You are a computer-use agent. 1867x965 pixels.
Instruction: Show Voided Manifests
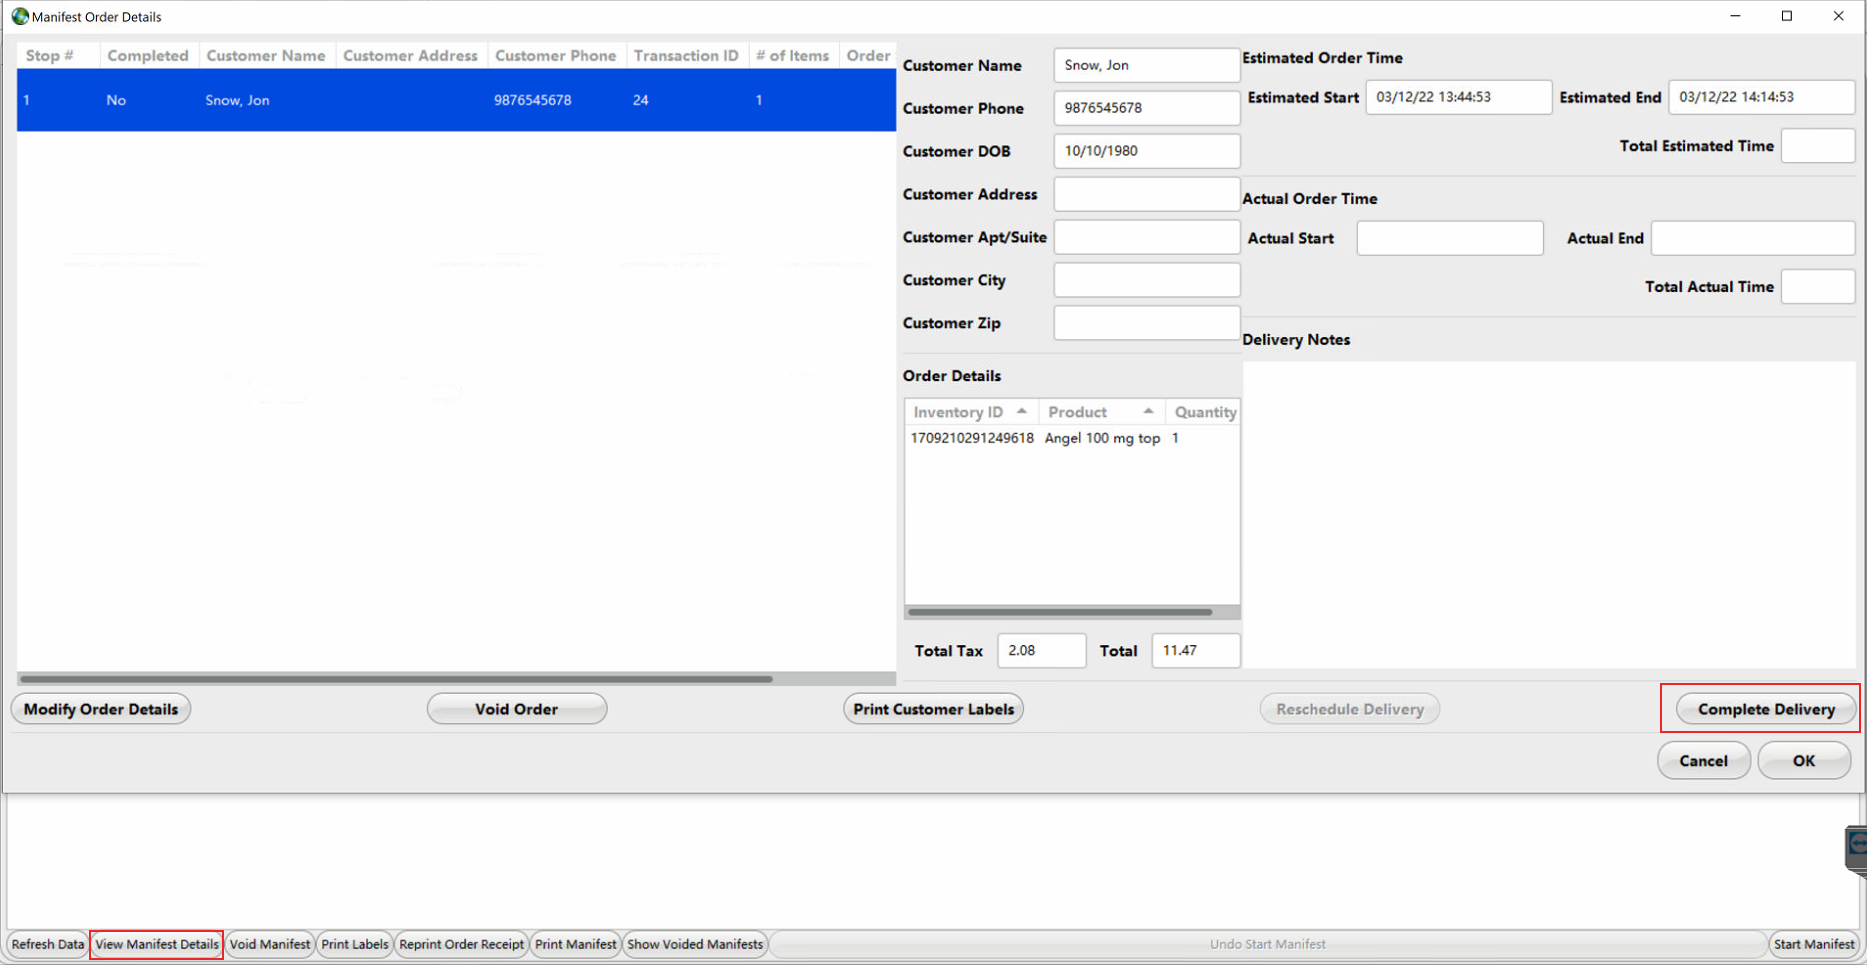tap(694, 944)
